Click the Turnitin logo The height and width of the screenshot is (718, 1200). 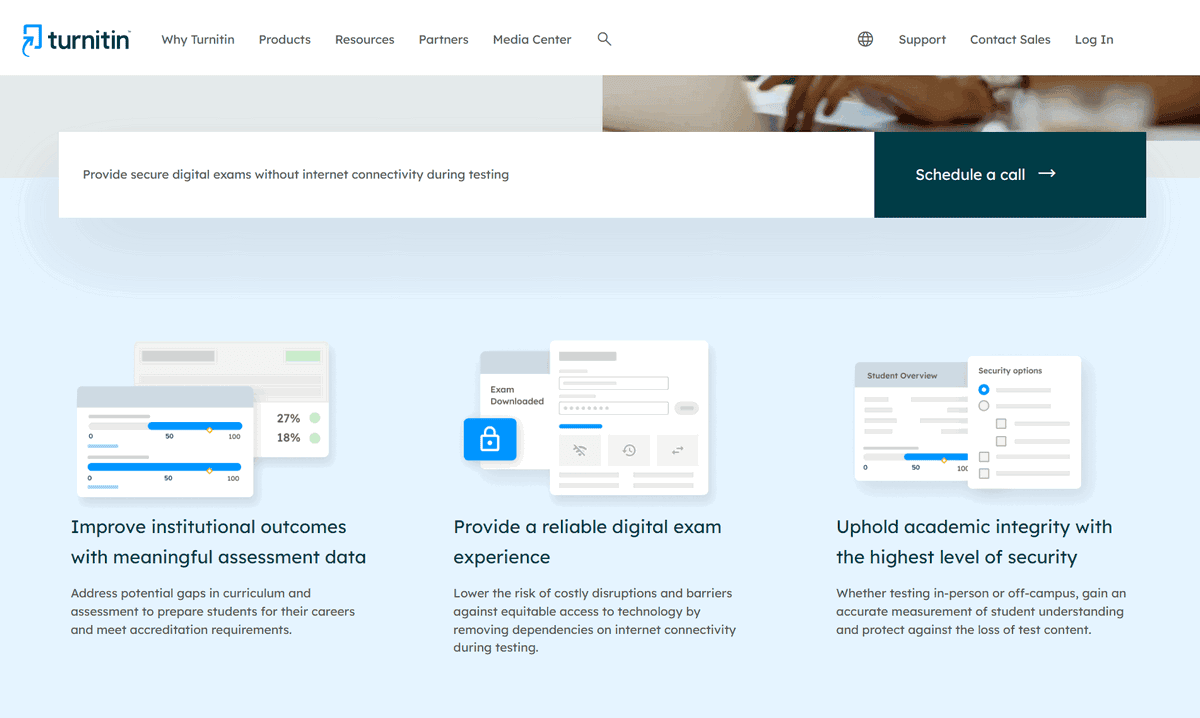point(76,40)
